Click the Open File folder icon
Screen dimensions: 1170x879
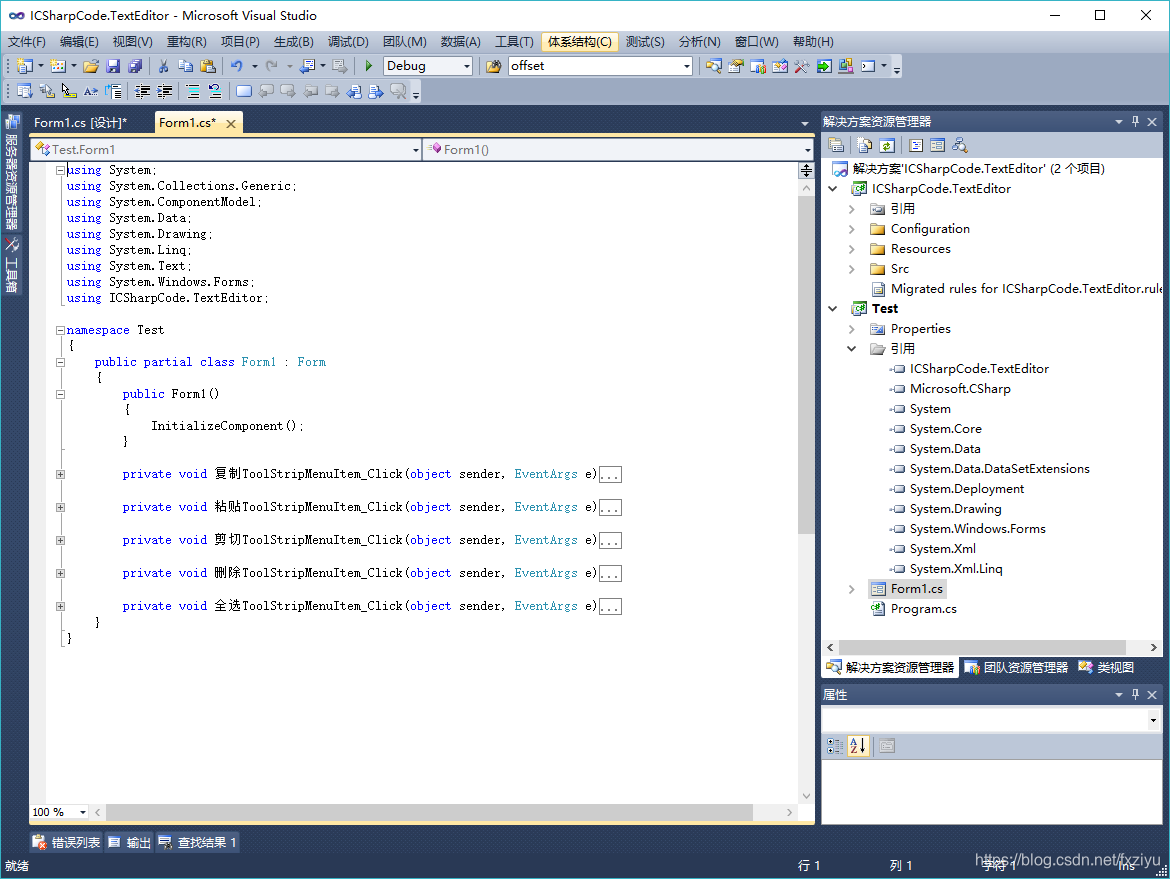coord(90,66)
